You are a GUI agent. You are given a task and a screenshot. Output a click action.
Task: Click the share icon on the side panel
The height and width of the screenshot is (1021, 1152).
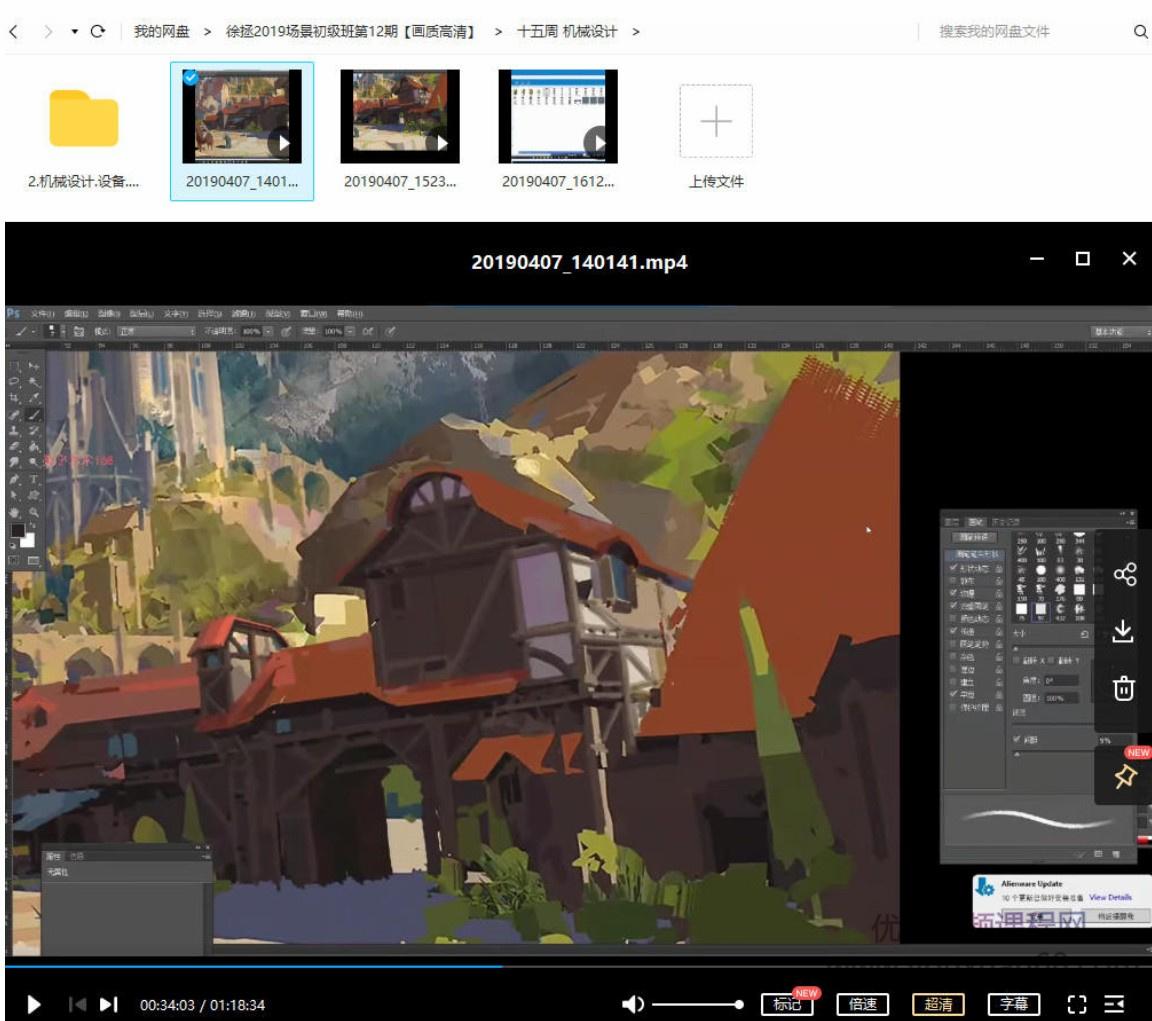[1125, 574]
